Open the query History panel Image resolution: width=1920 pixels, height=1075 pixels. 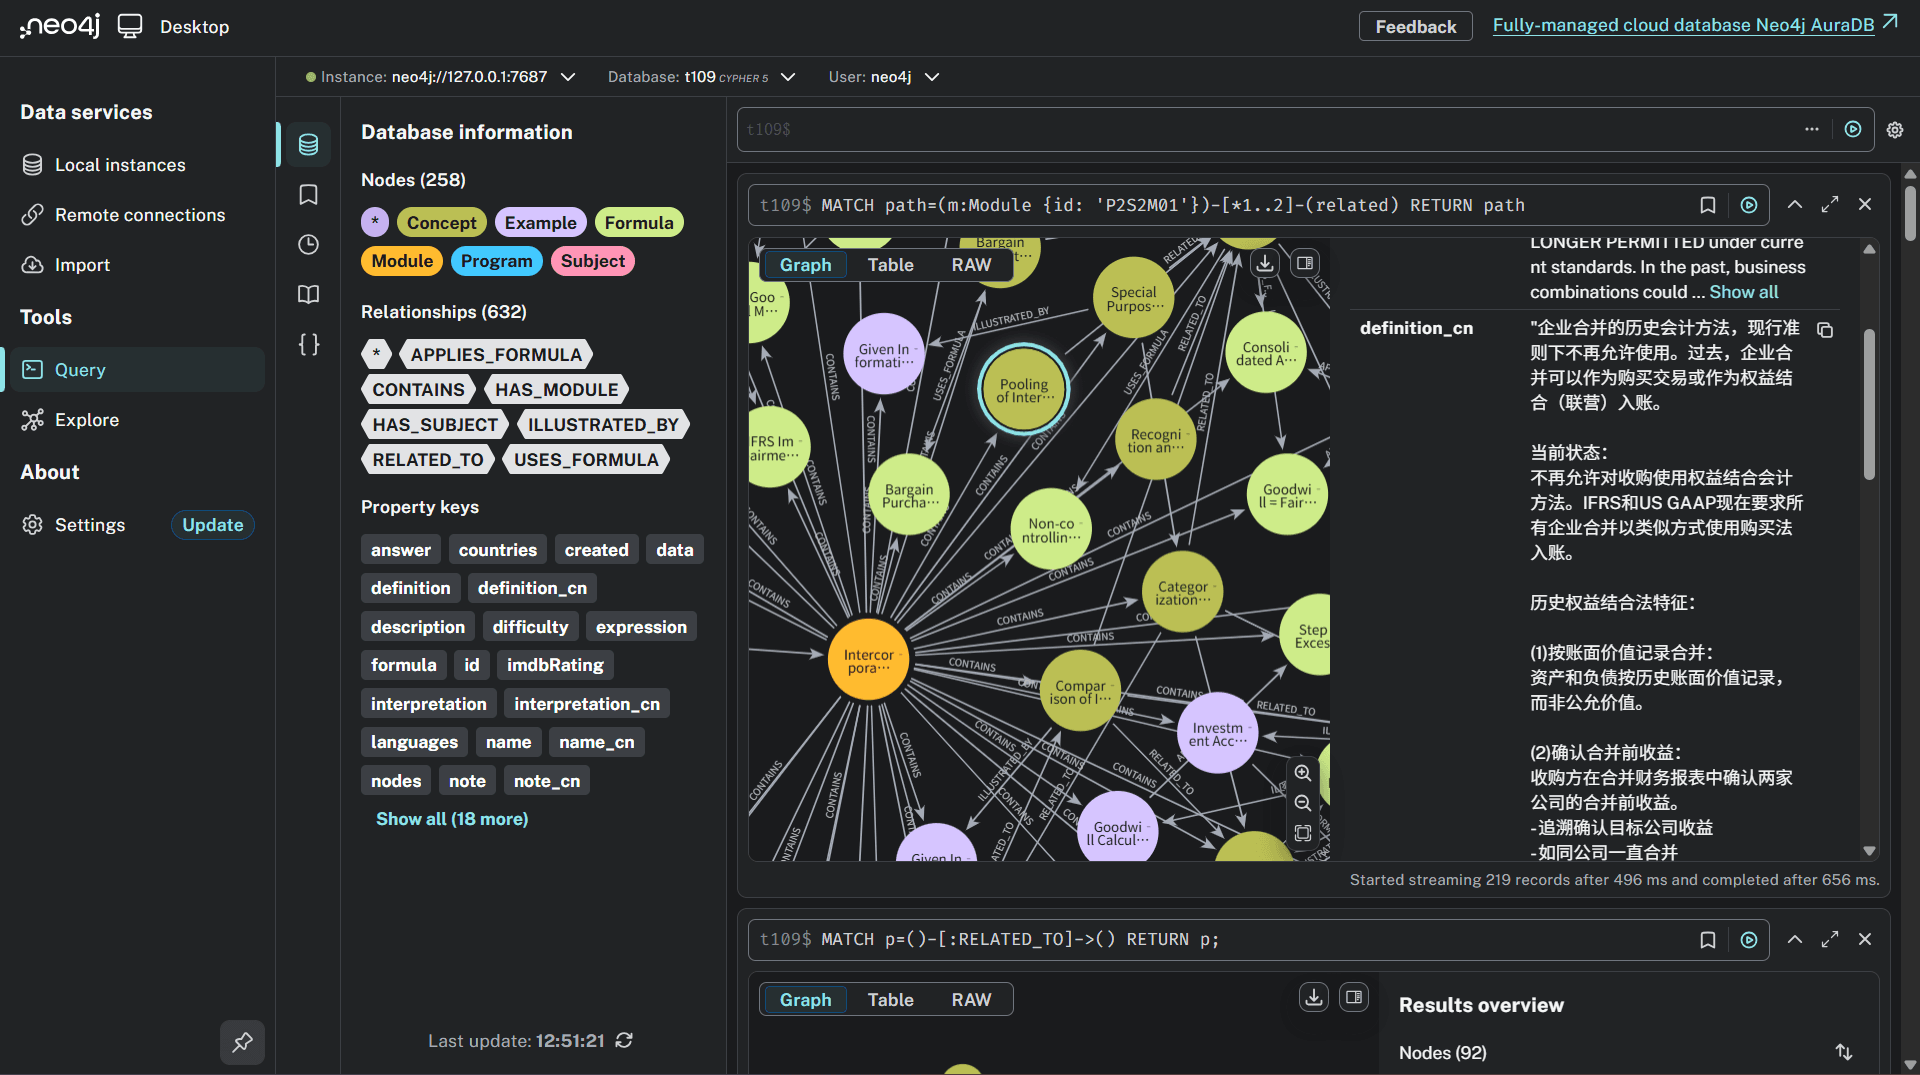click(307, 244)
